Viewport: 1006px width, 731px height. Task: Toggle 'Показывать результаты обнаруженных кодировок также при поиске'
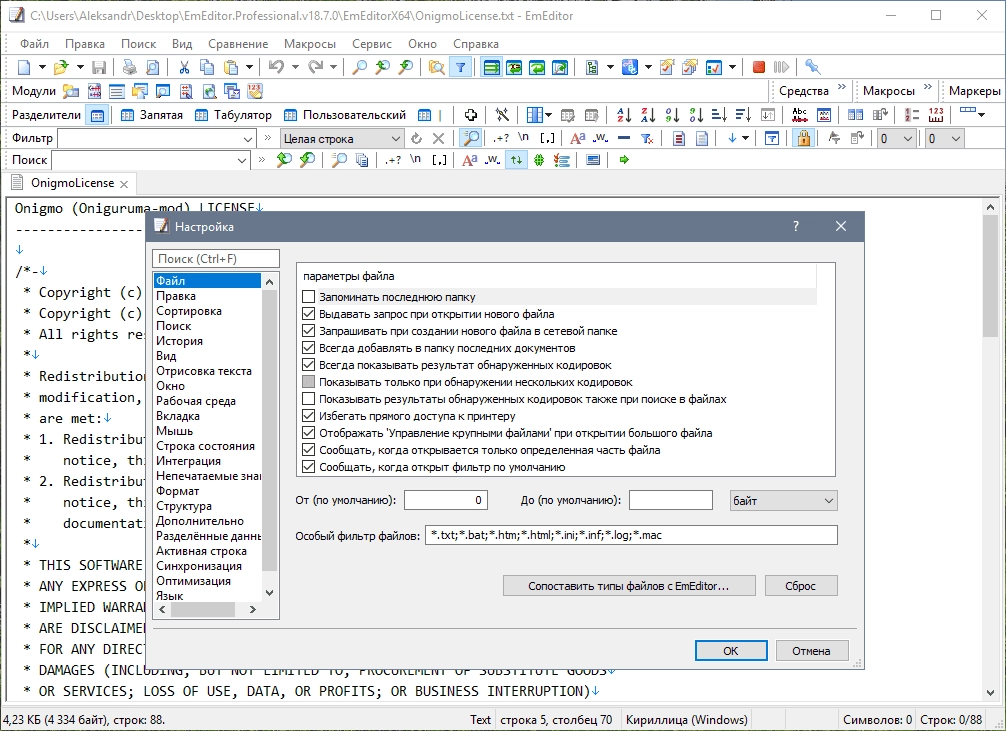309,399
